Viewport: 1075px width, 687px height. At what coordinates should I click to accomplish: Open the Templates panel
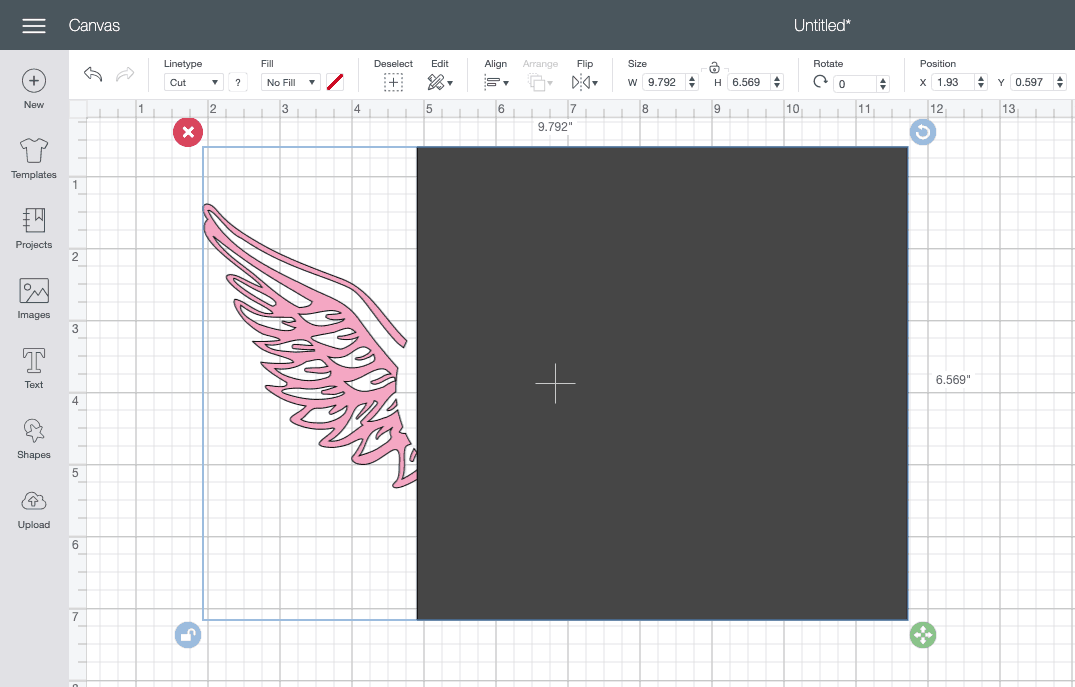[x=34, y=159]
